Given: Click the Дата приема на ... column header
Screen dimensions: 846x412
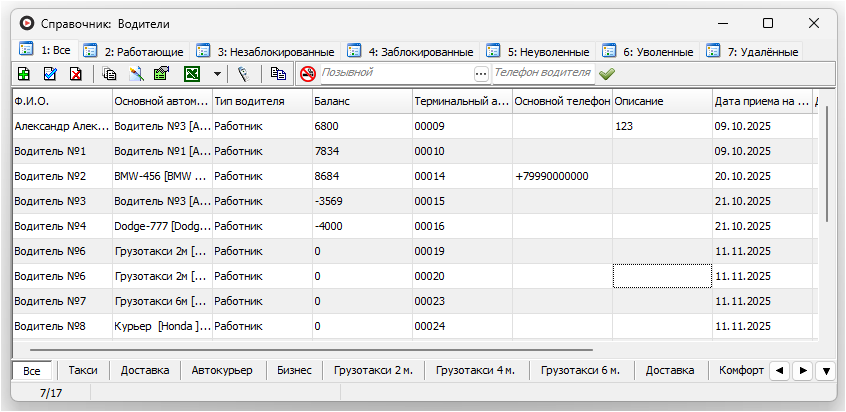Looking at the screenshot, I should pyautogui.click(x=762, y=101).
